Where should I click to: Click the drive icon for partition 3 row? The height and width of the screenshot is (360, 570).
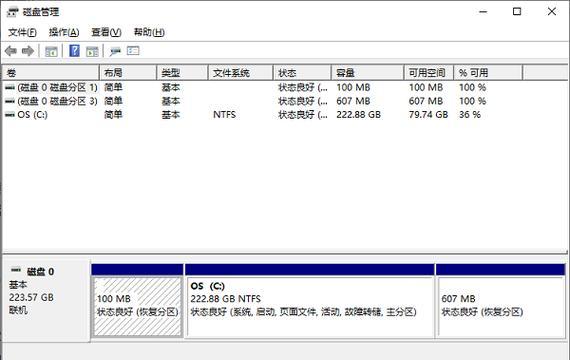click(x=10, y=101)
